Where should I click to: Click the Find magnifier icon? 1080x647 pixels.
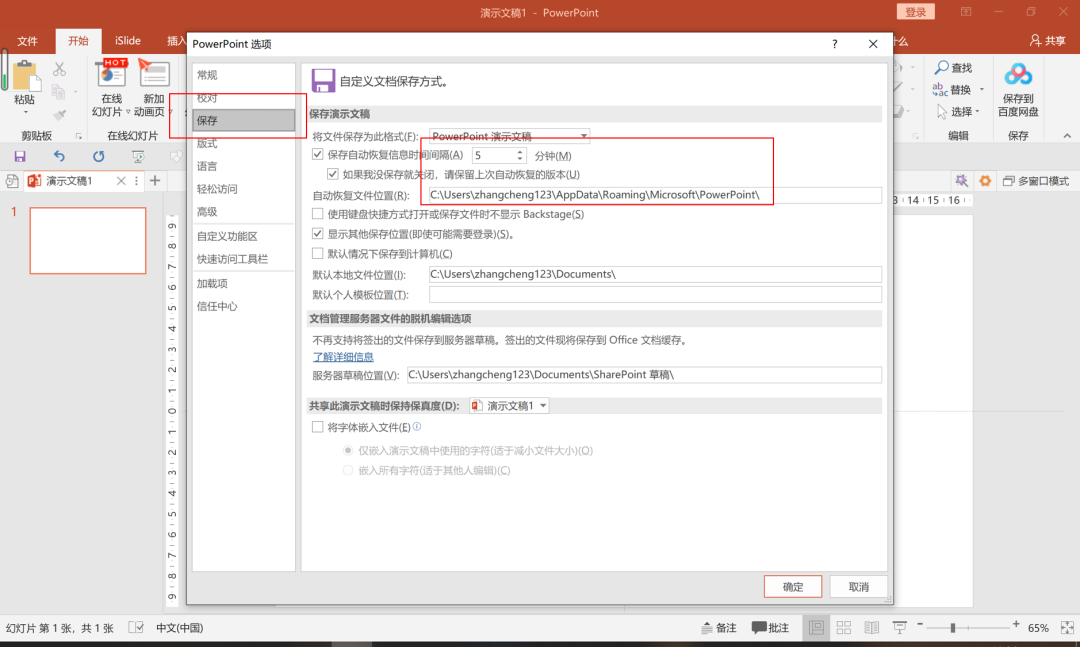[941, 68]
